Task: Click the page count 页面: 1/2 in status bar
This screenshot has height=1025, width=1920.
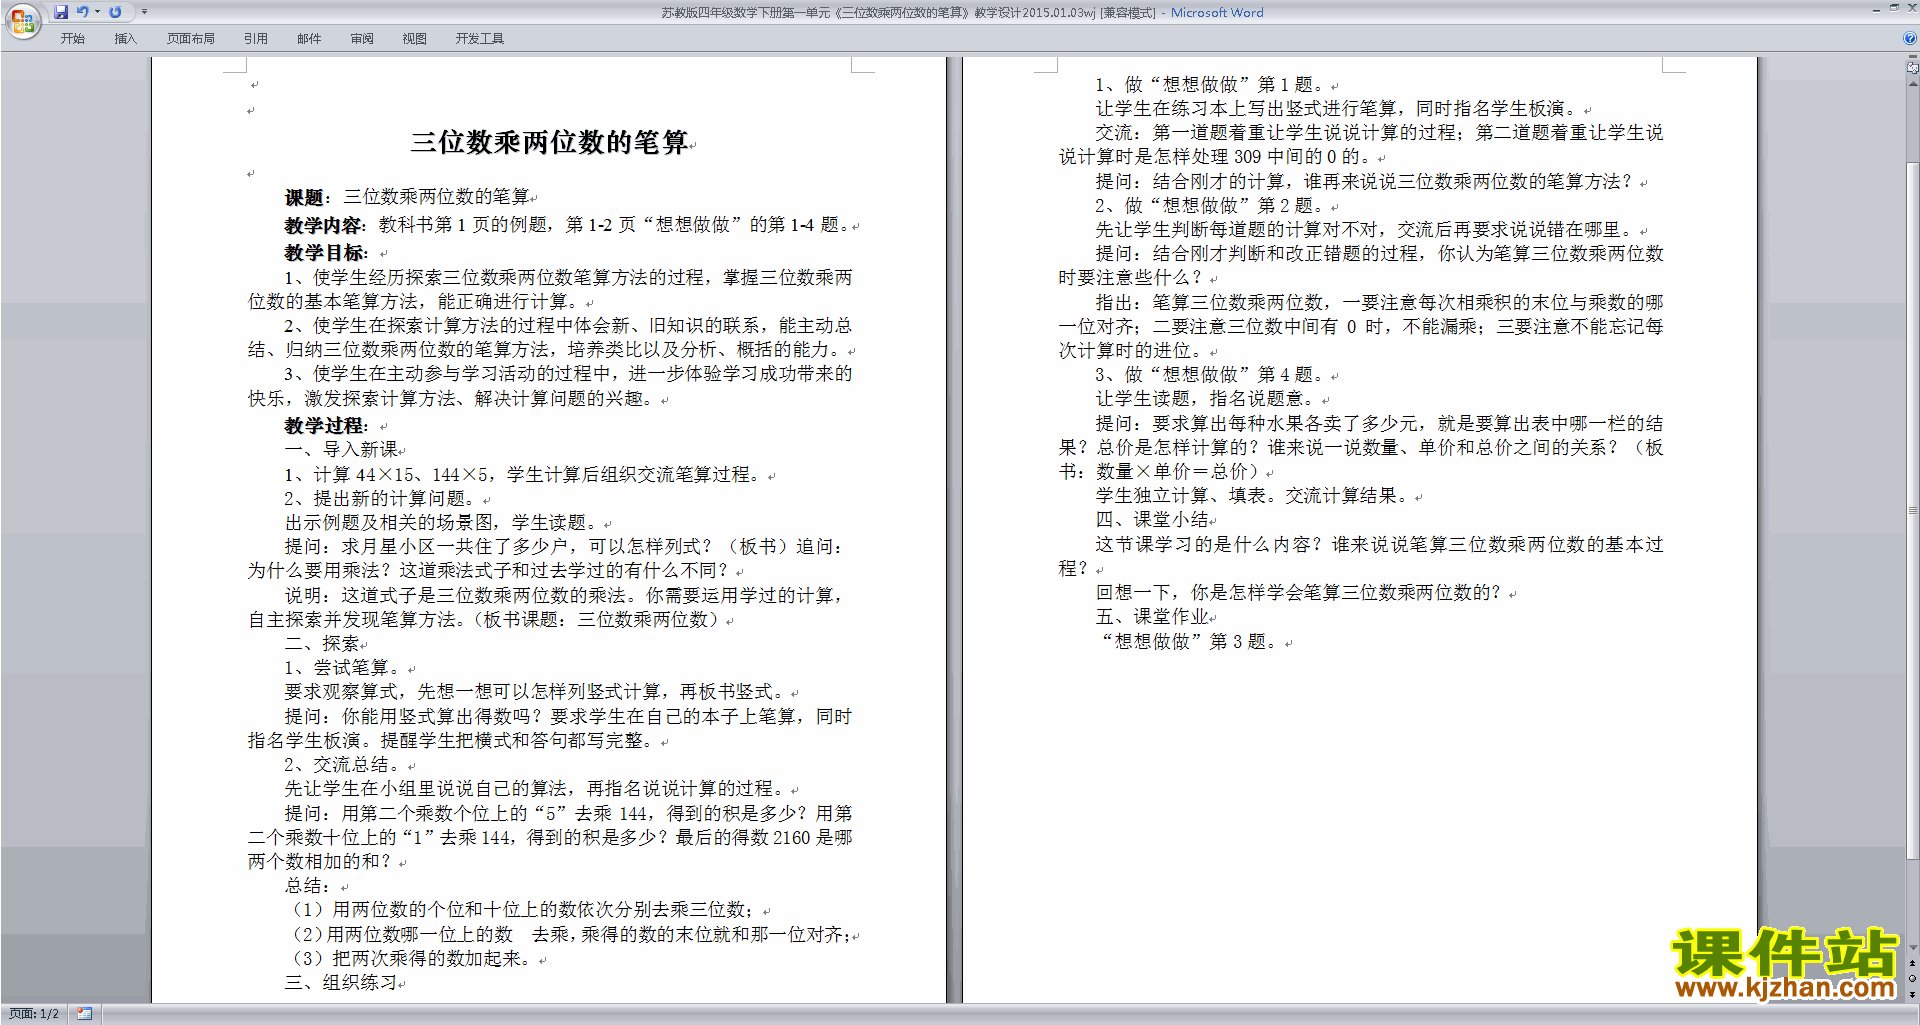Action: (34, 1014)
